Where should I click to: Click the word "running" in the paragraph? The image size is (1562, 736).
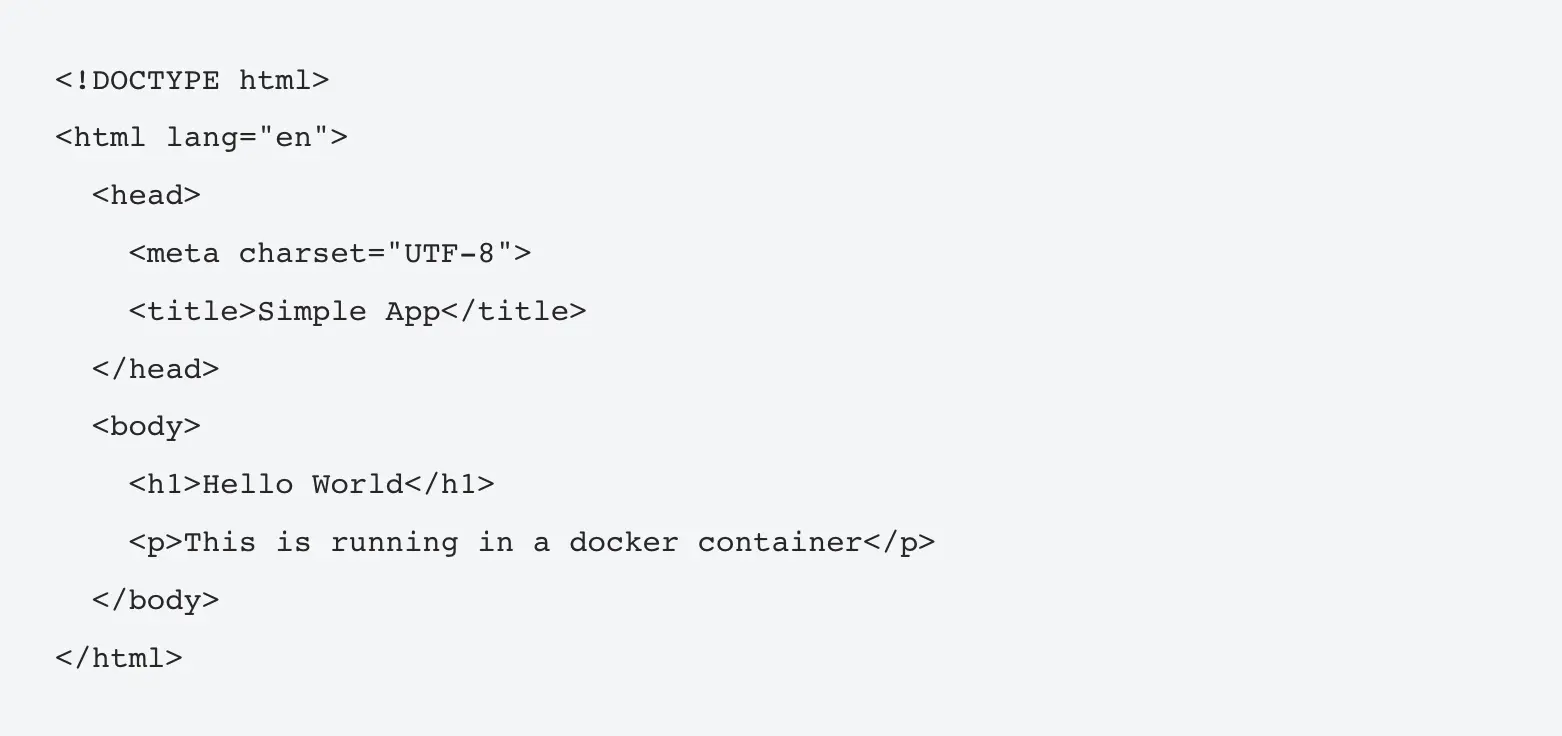[x=394, y=543]
